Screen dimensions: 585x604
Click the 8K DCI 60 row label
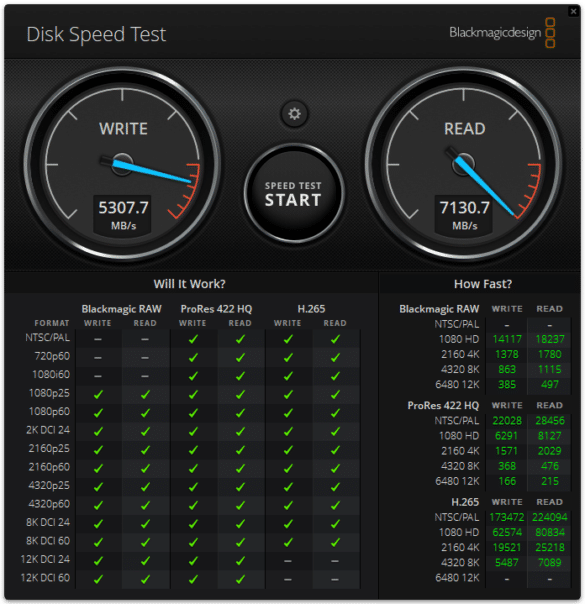pyautogui.click(x=48, y=541)
